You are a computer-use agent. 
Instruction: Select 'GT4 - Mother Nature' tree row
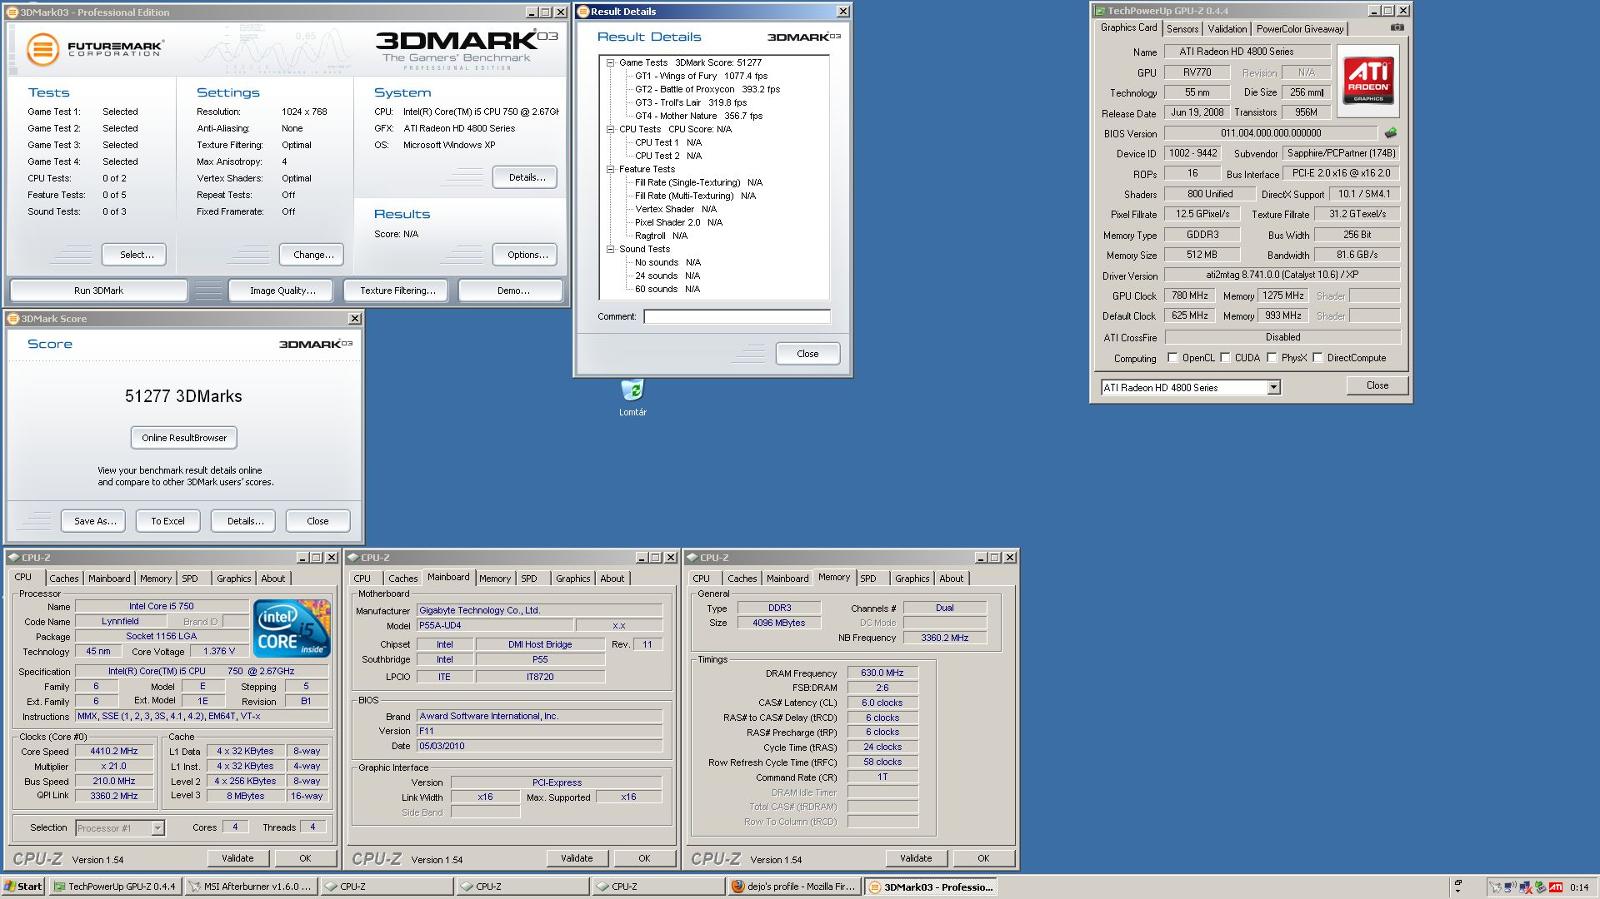(x=698, y=116)
